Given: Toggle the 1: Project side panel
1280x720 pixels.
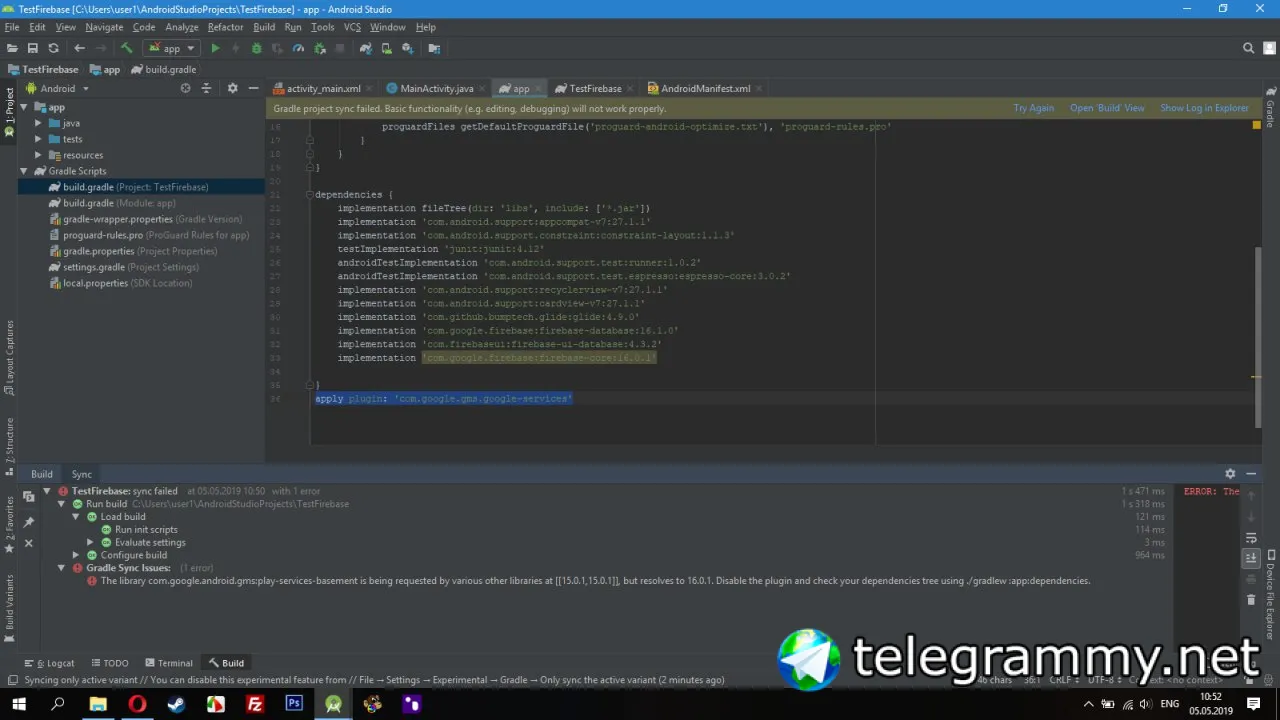Looking at the screenshot, I should point(9,111).
